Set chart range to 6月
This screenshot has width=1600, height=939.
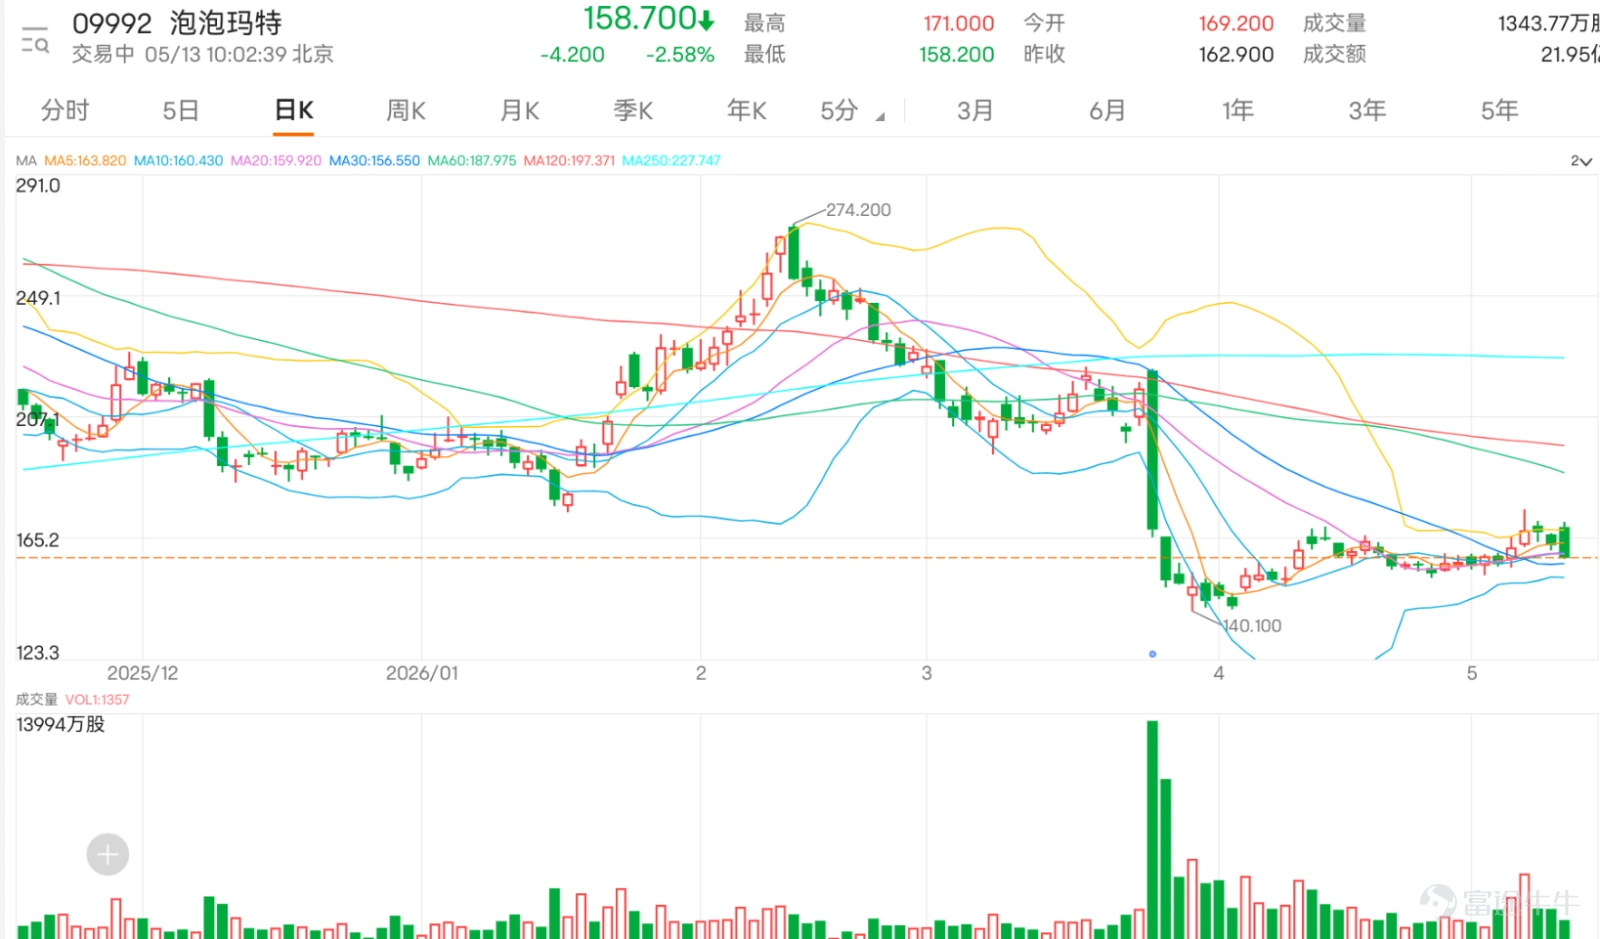[1107, 110]
